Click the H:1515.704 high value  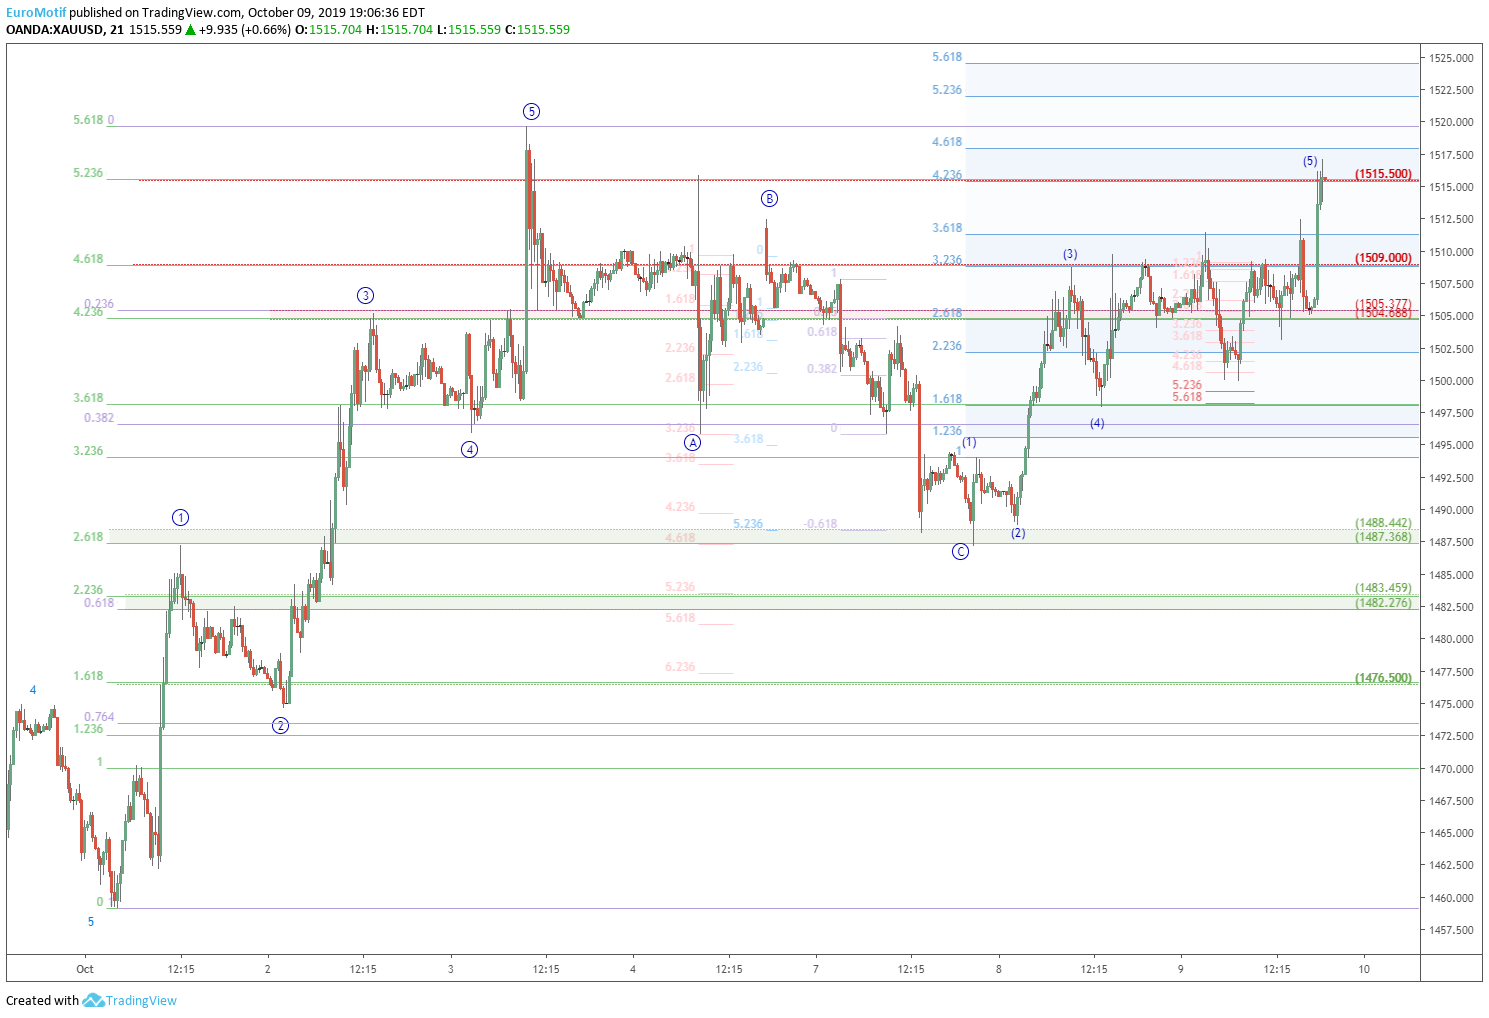pos(400,30)
